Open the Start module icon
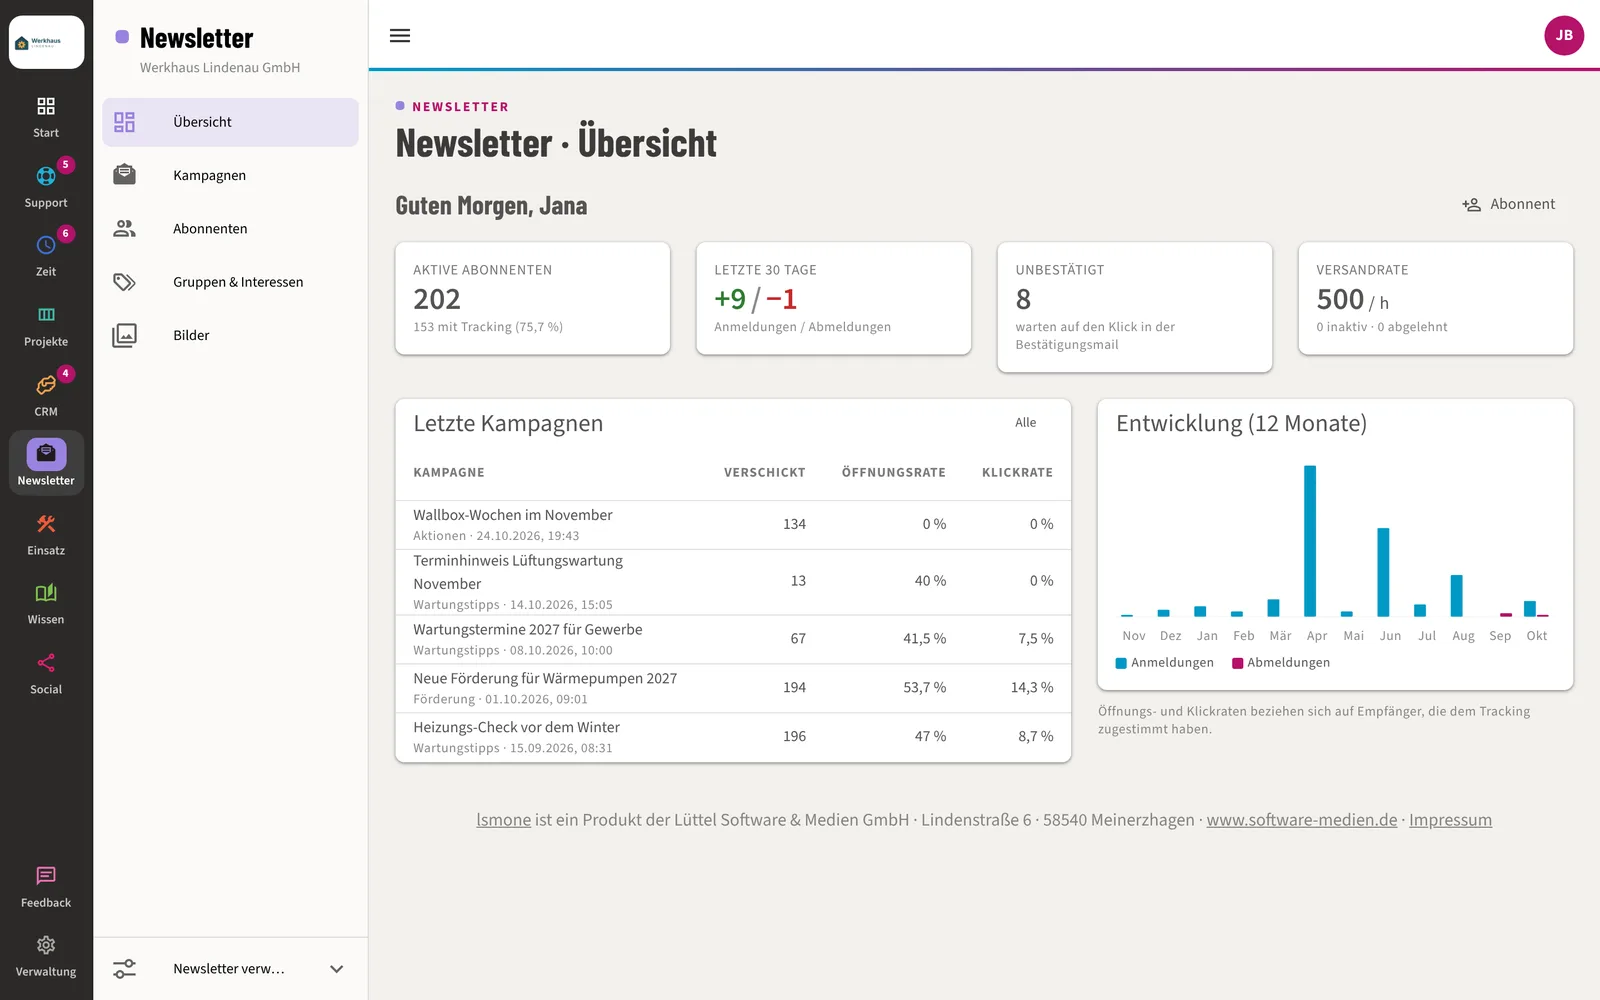 [x=46, y=106]
